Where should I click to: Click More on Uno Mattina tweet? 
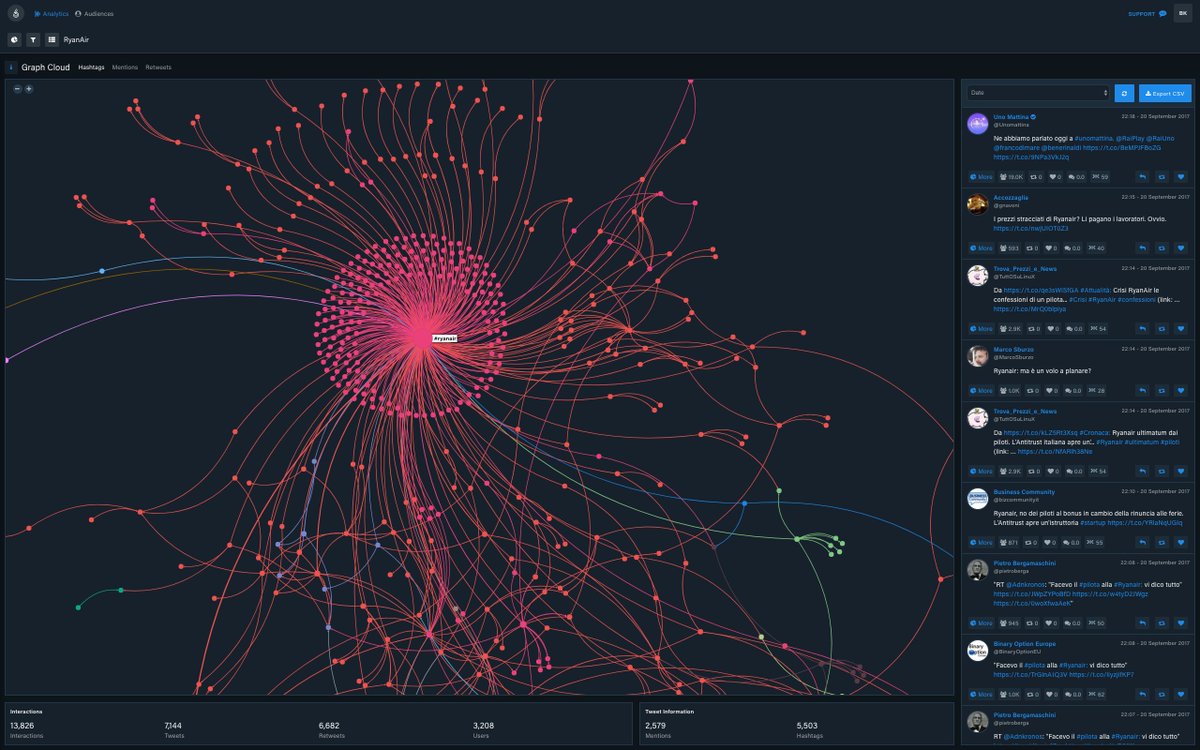point(981,177)
